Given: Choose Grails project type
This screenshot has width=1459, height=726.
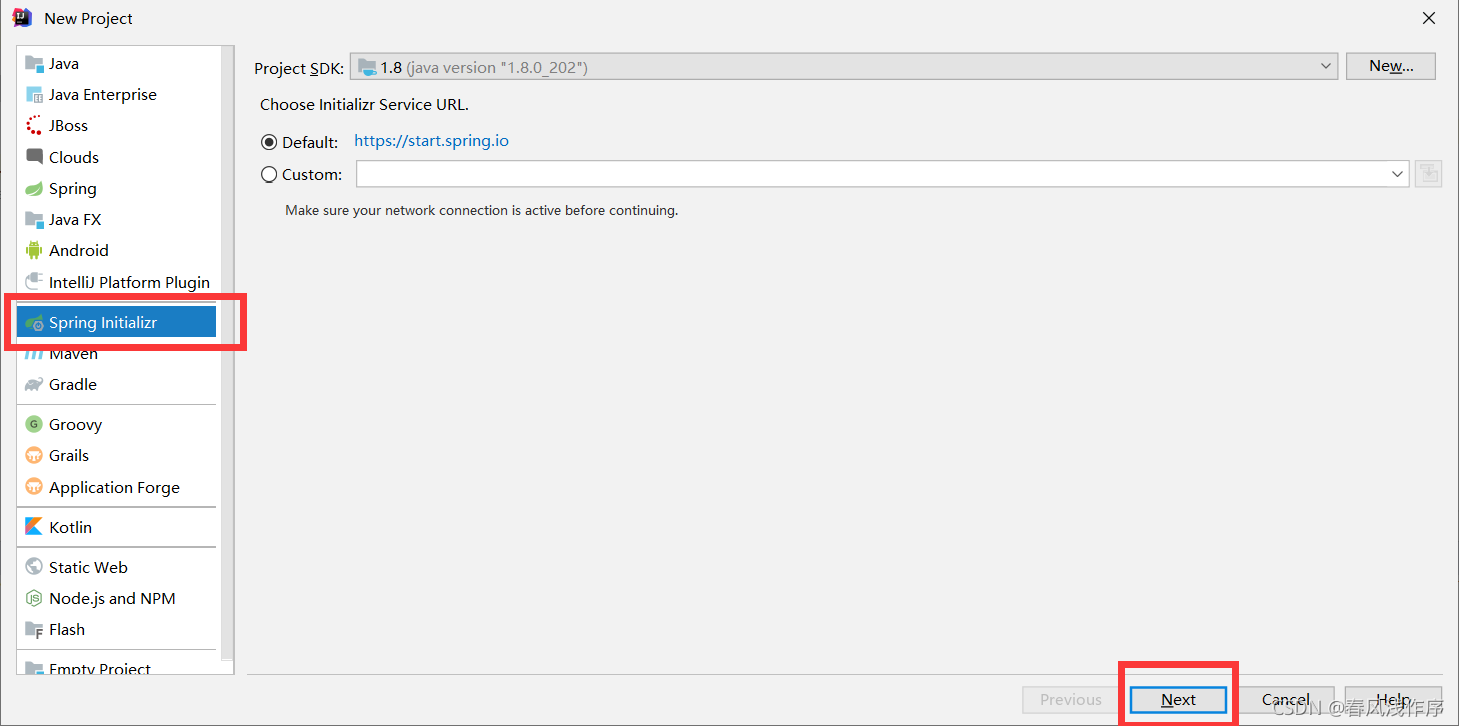Looking at the screenshot, I should click(116, 455).
